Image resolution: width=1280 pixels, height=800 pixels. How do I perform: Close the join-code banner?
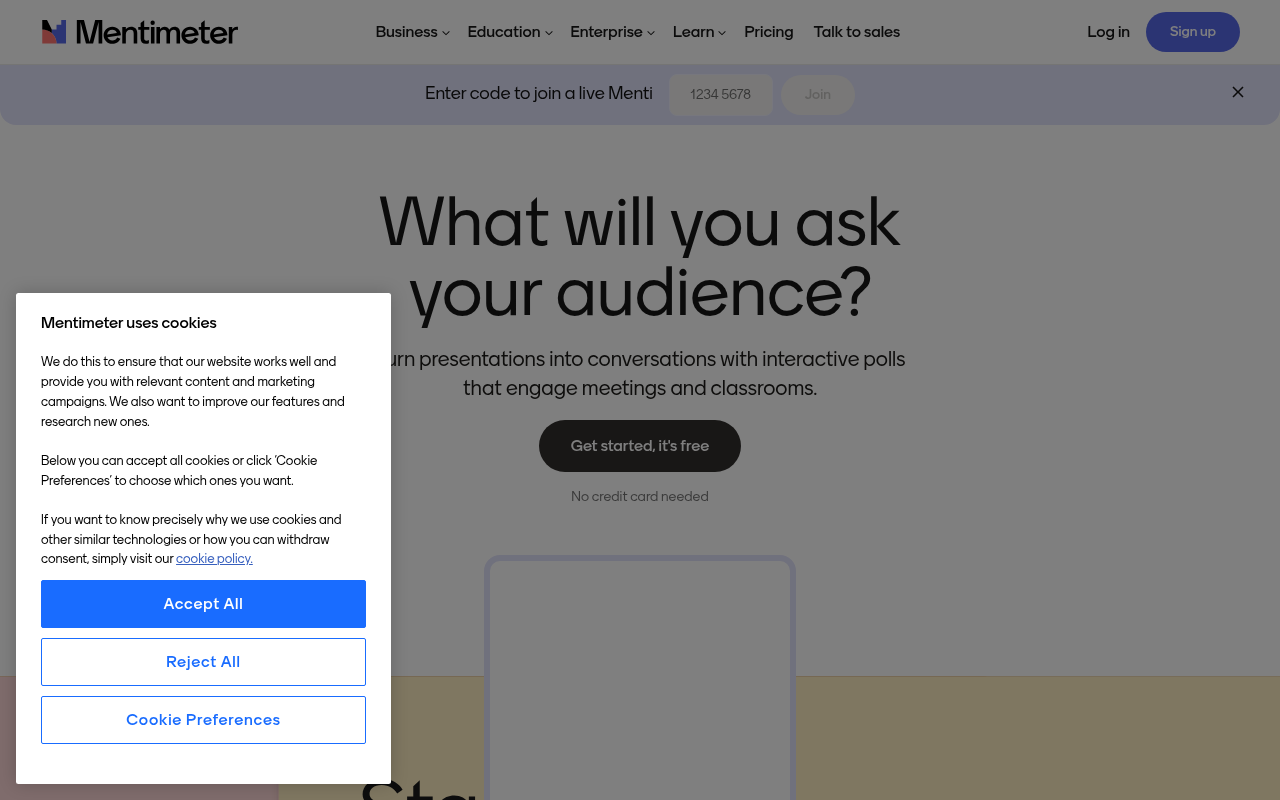click(x=1238, y=92)
